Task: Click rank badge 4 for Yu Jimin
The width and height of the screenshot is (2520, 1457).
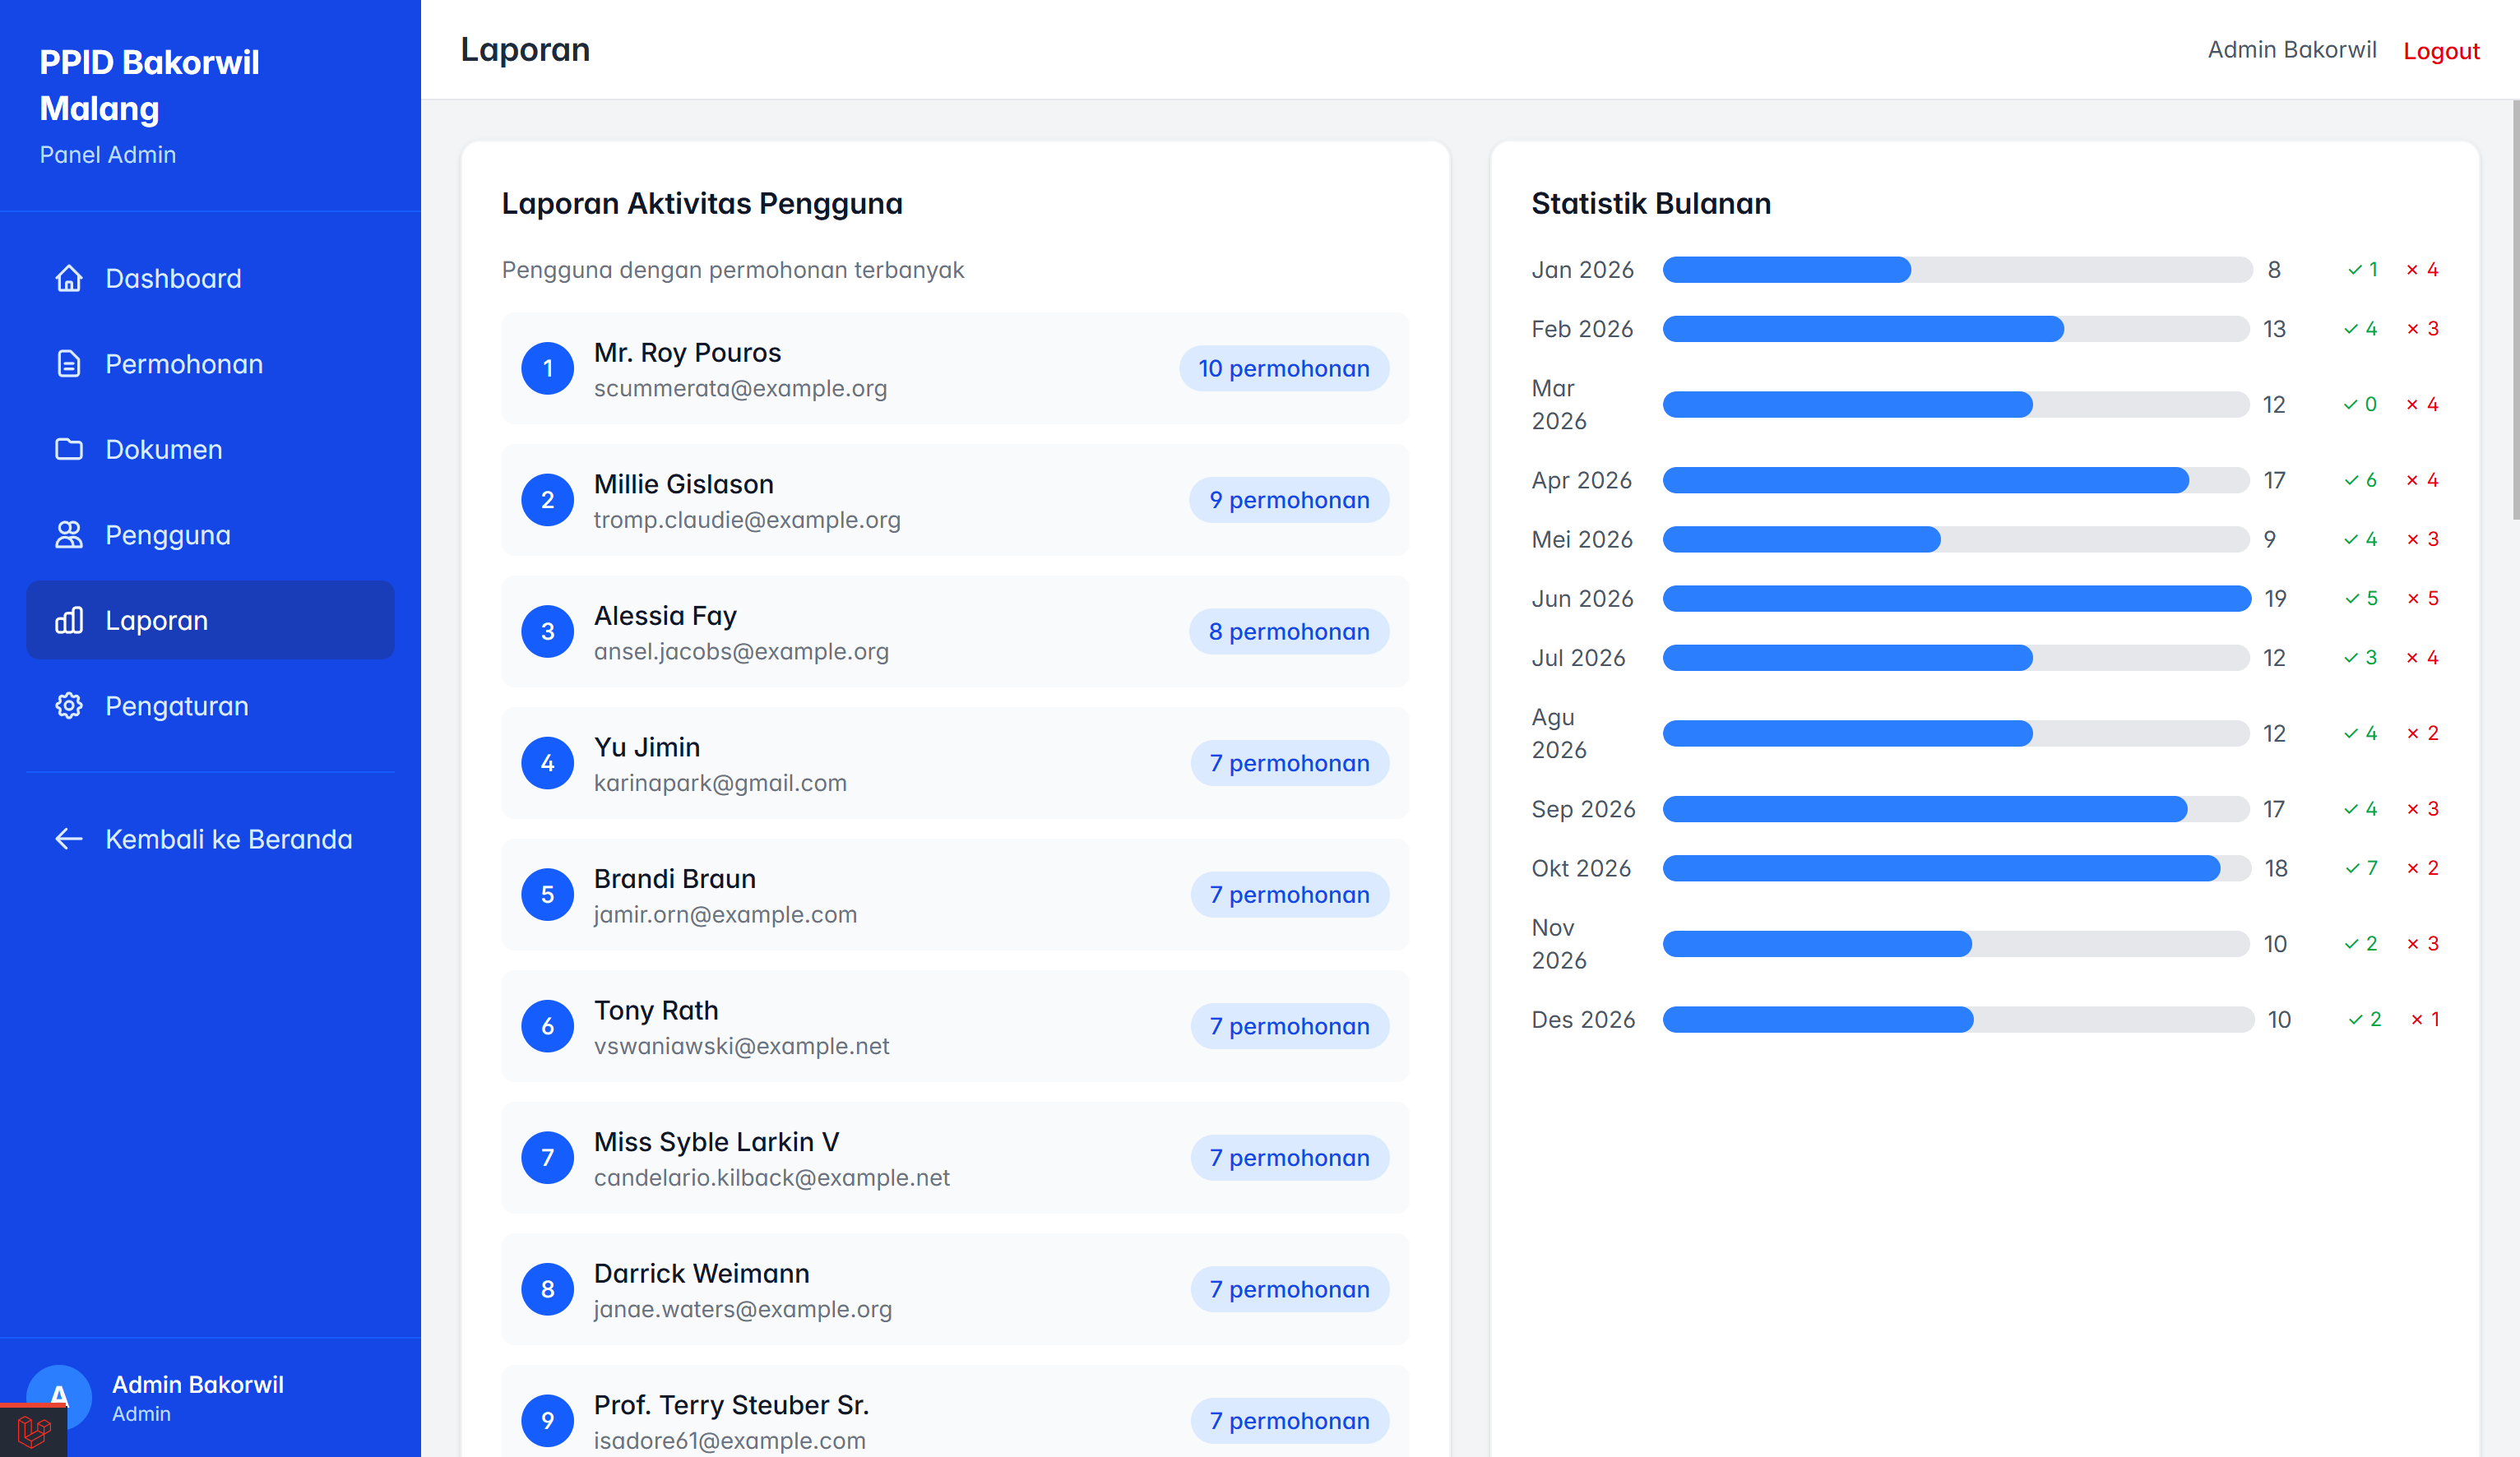Action: pos(548,763)
